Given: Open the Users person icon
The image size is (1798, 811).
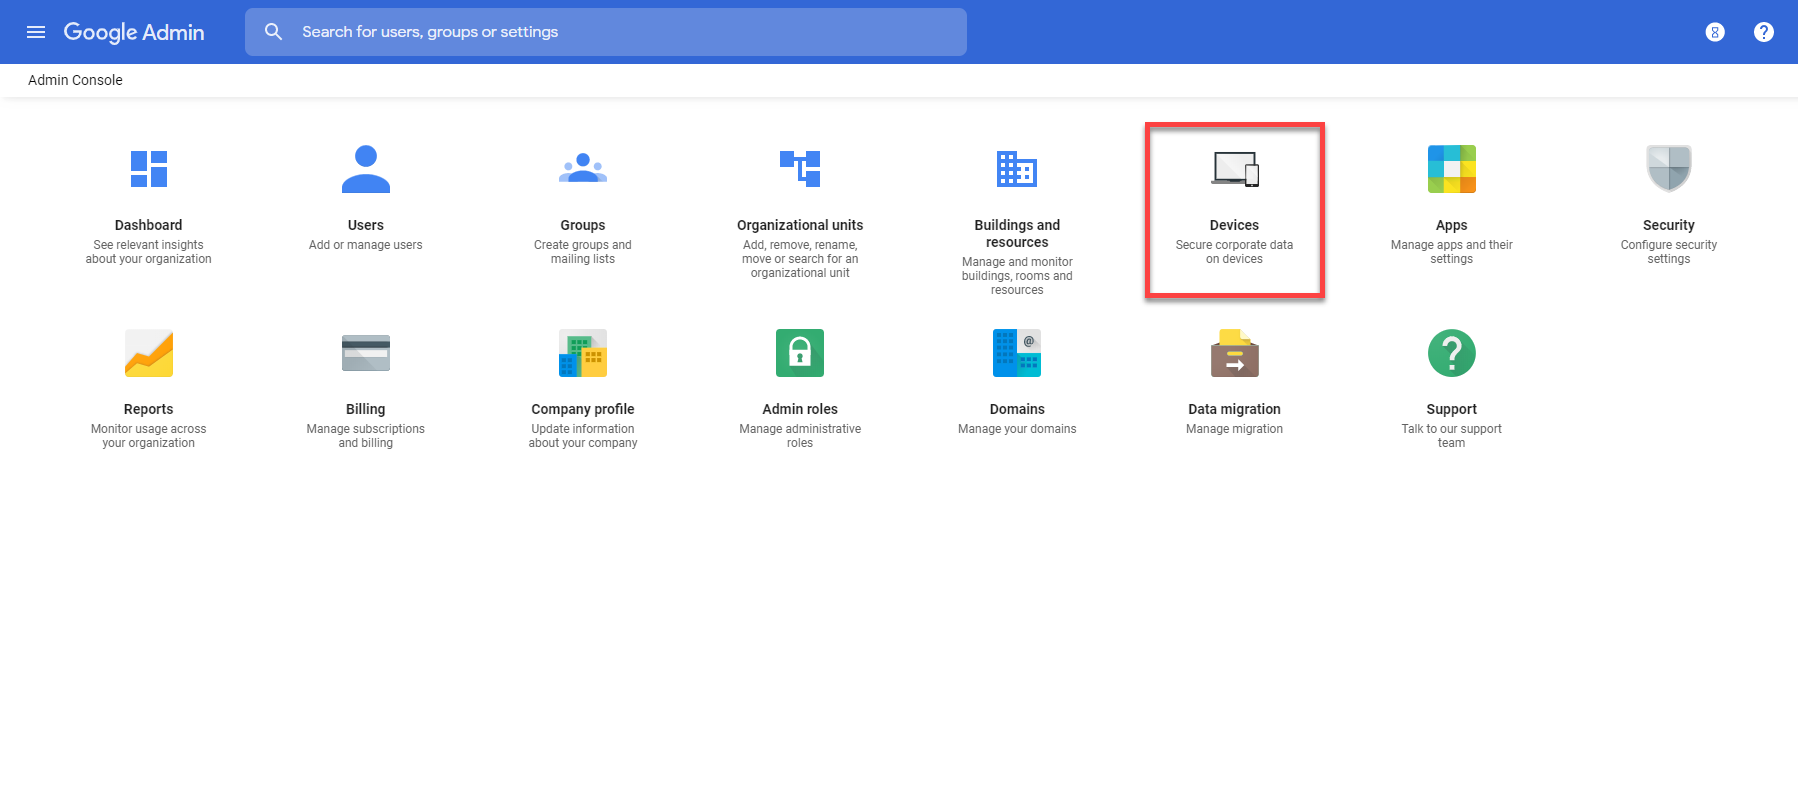Looking at the screenshot, I should tap(366, 169).
